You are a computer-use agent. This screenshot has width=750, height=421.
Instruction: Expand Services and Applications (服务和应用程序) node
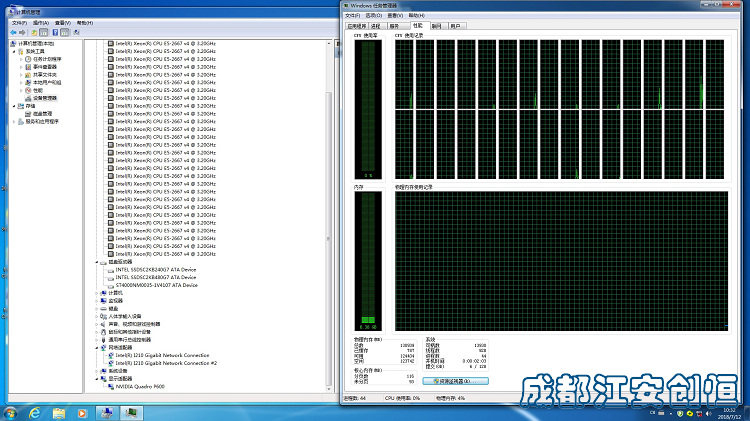pyautogui.click(x=14, y=122)
